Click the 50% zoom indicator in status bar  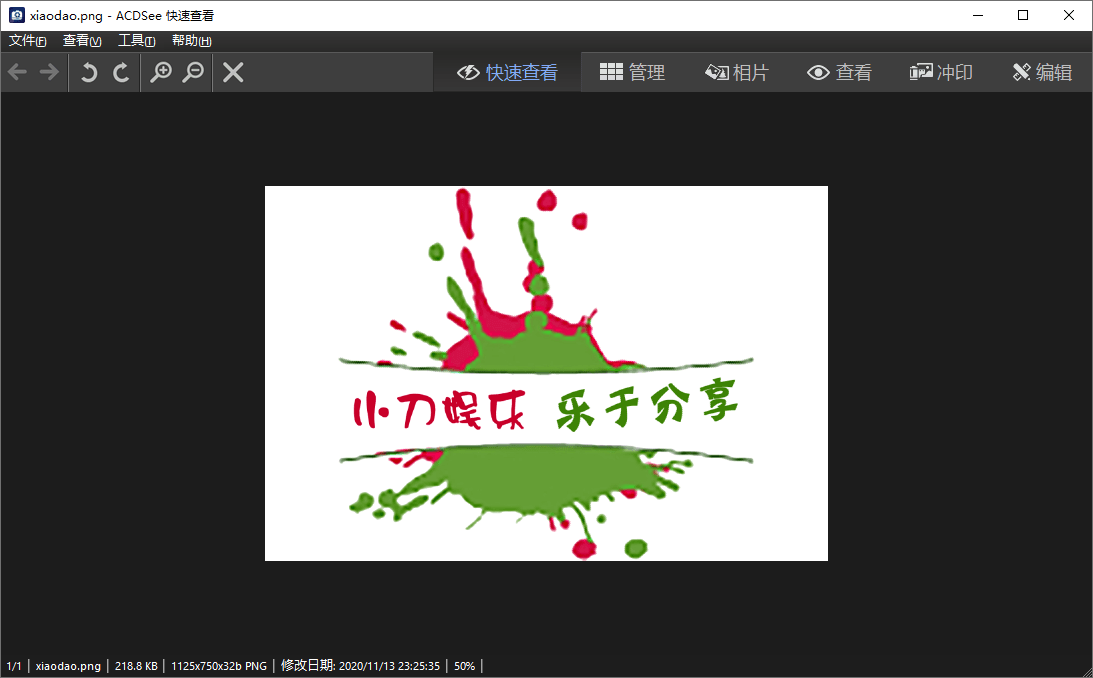click(463, 665)
